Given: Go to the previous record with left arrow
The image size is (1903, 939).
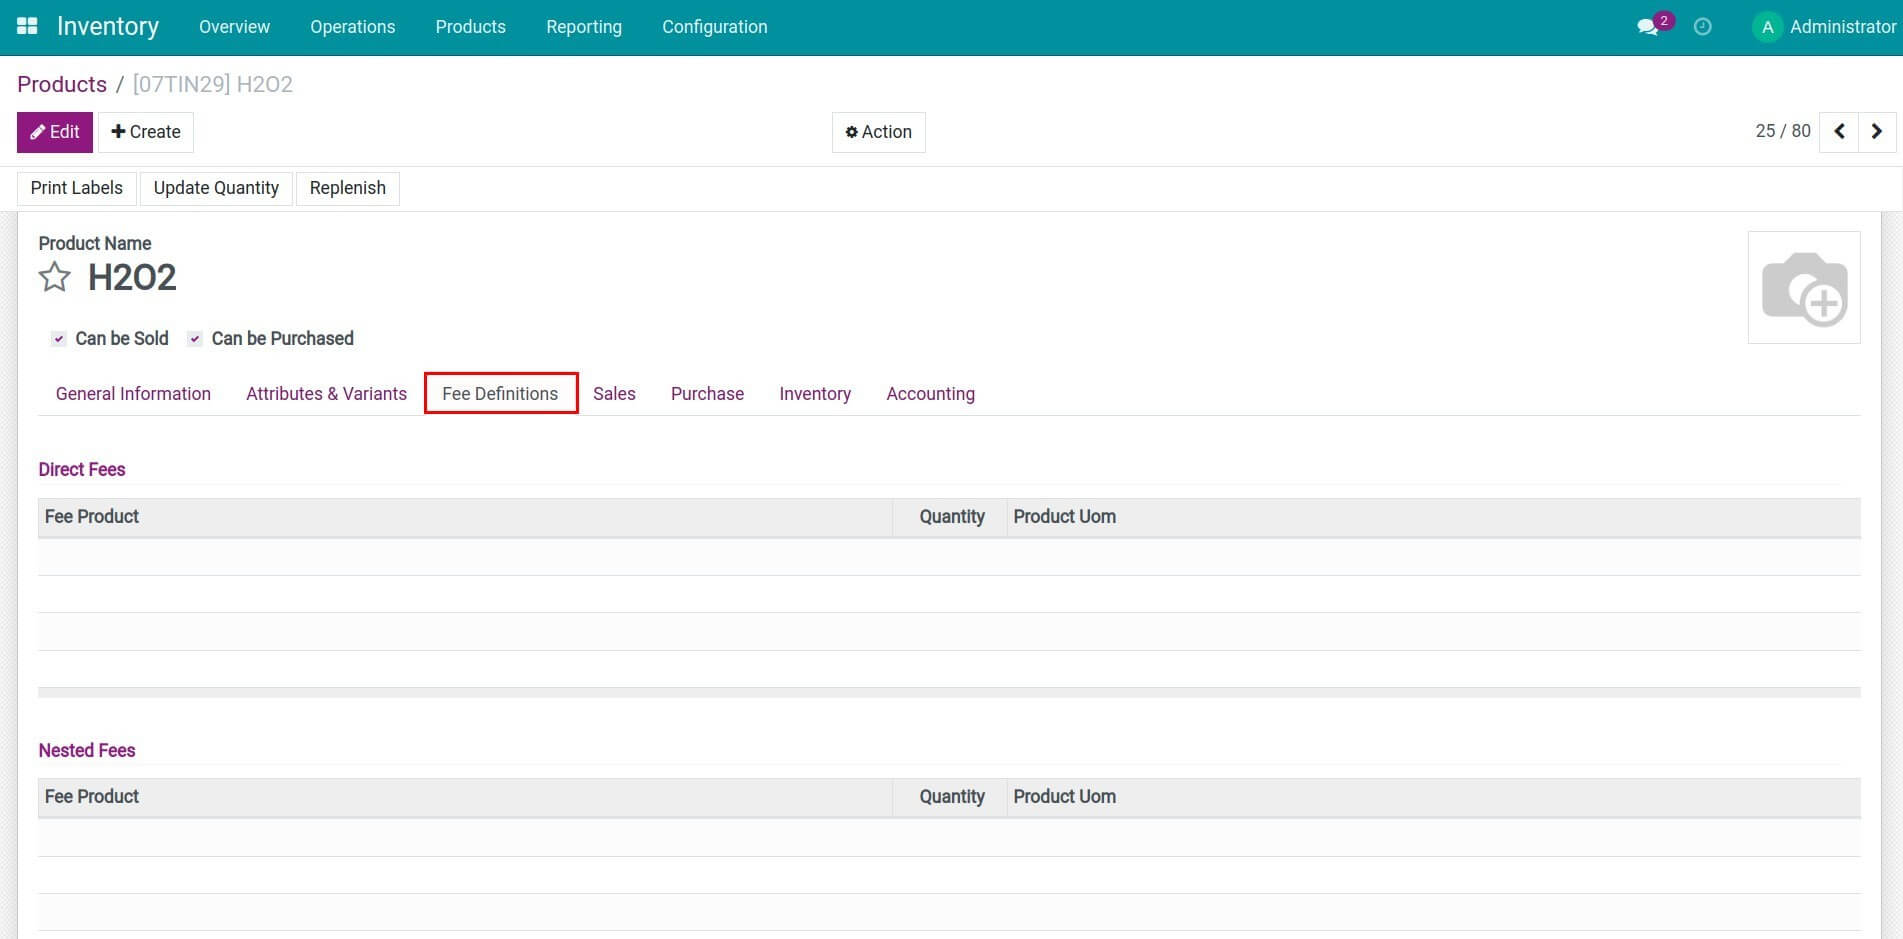Looking at the screenshot, I should click(1839, 131).
